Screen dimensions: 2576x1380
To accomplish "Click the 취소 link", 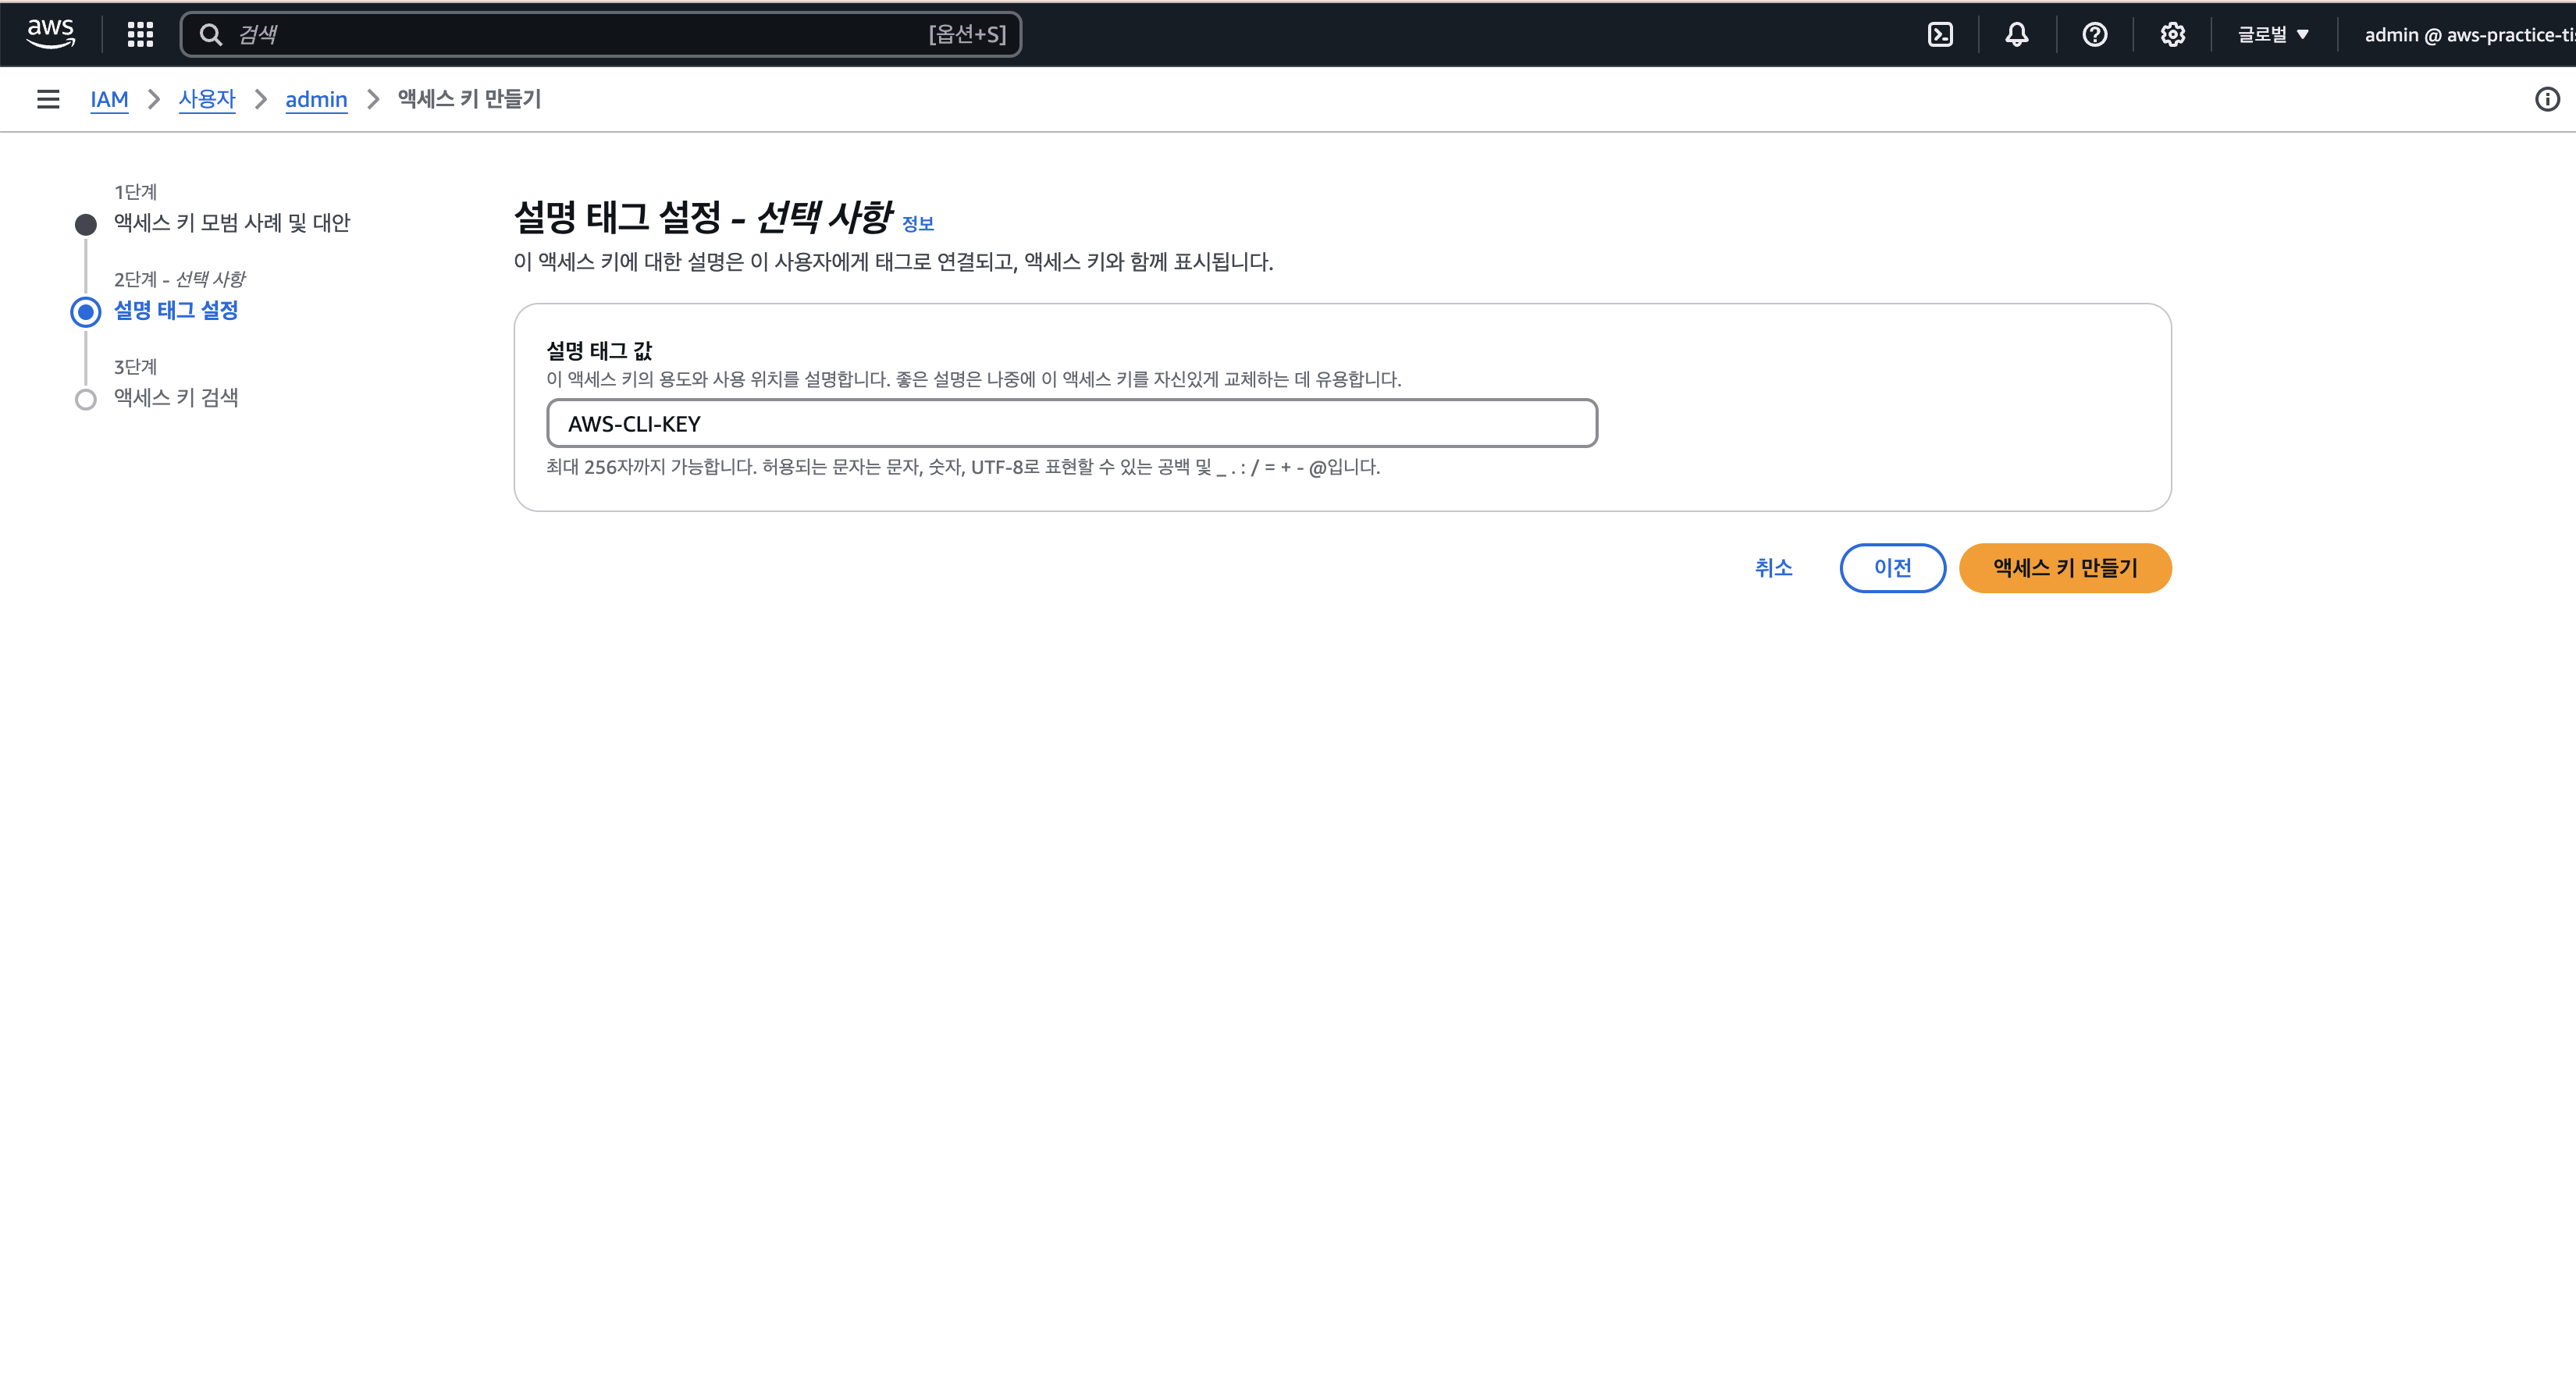I will [1773, 567].
